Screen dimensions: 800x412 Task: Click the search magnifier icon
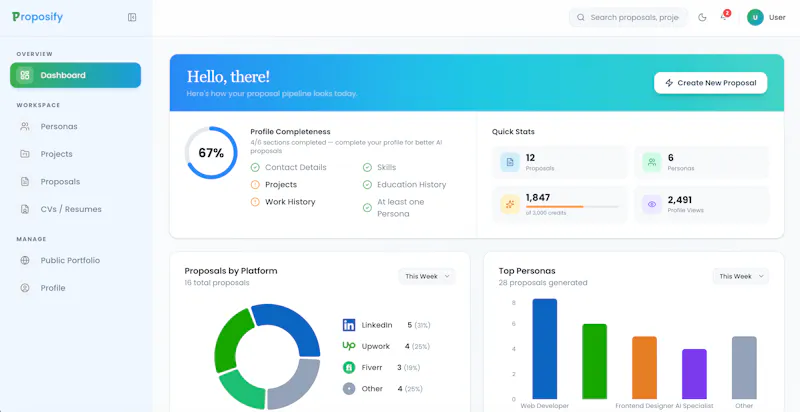[581, 17]
